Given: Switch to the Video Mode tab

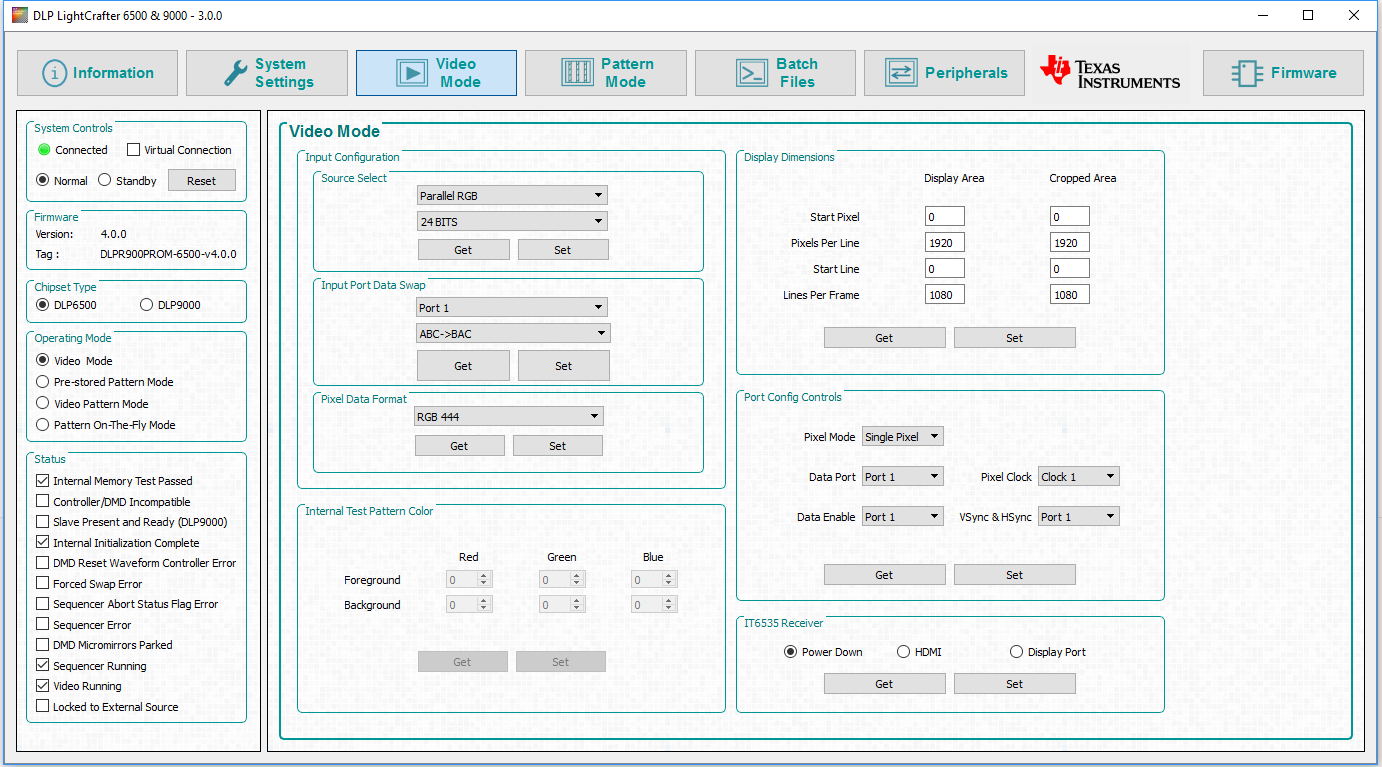Looking at the screenshot, I should click(436, 73).
